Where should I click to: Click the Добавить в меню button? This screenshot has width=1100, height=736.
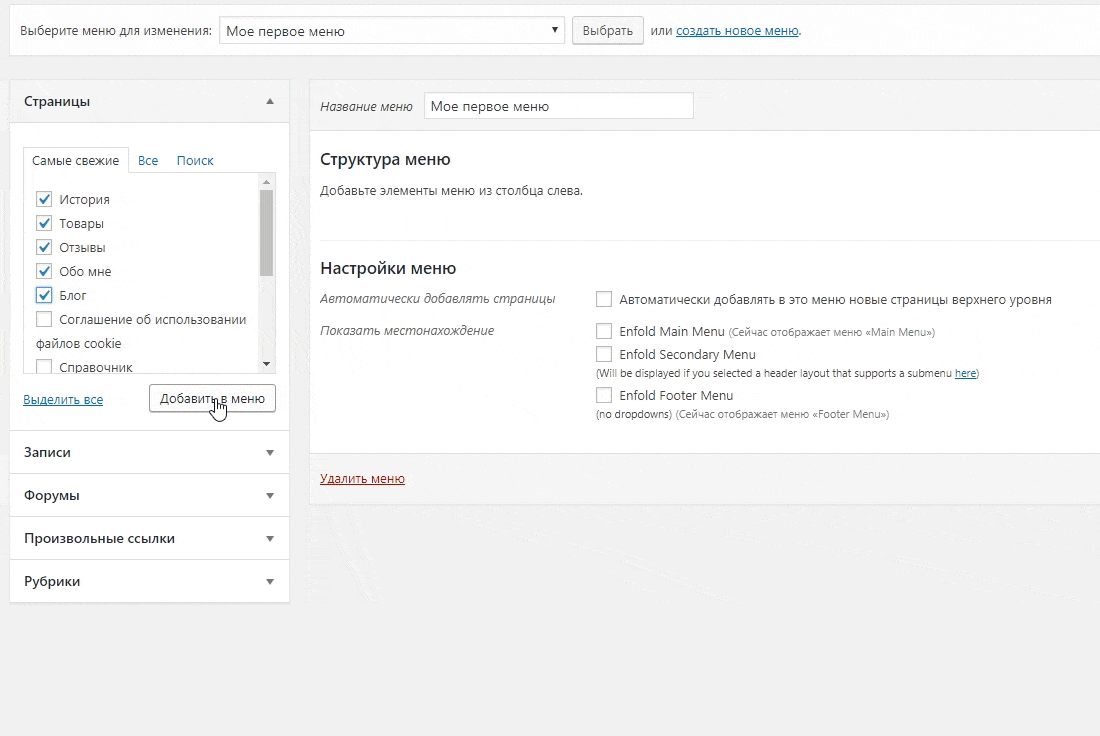pos(212,398)
